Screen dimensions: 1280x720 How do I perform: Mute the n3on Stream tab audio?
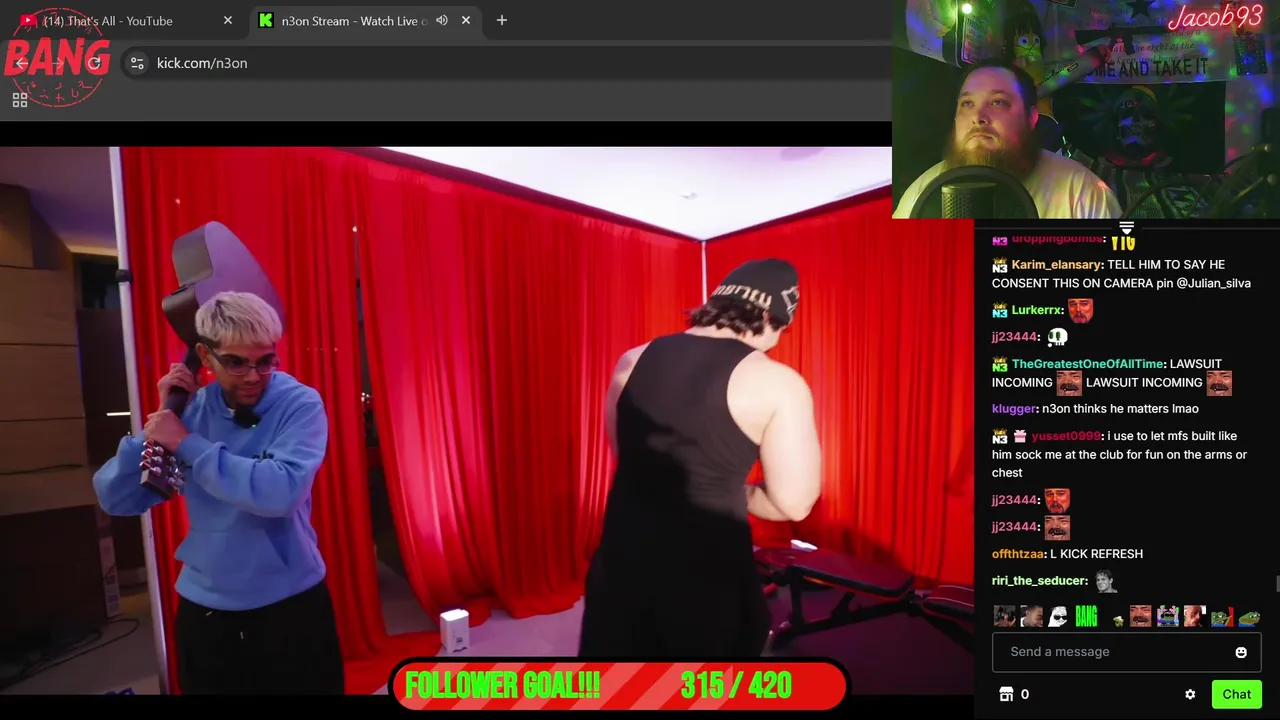click(442, 20)
